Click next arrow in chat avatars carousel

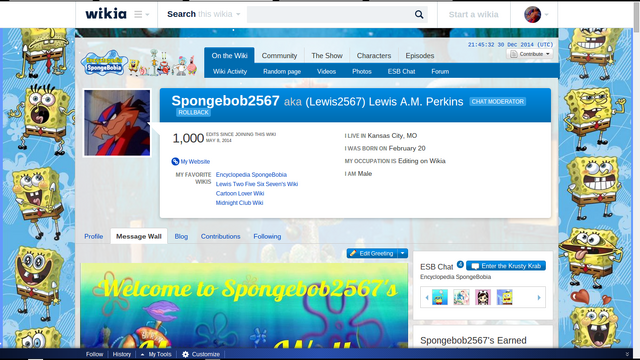539,298
